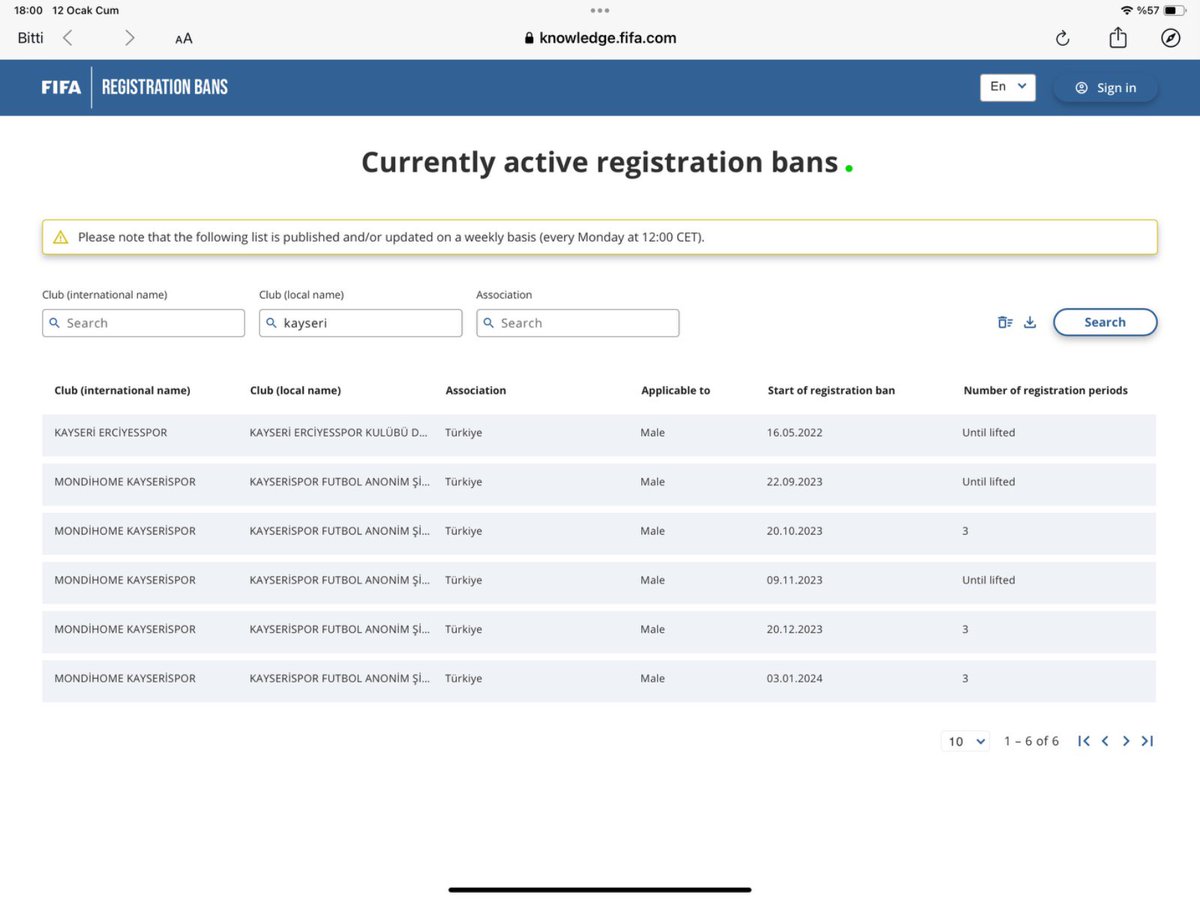Click the 1 – 6 of 6 page counter

pos(1031,741)
